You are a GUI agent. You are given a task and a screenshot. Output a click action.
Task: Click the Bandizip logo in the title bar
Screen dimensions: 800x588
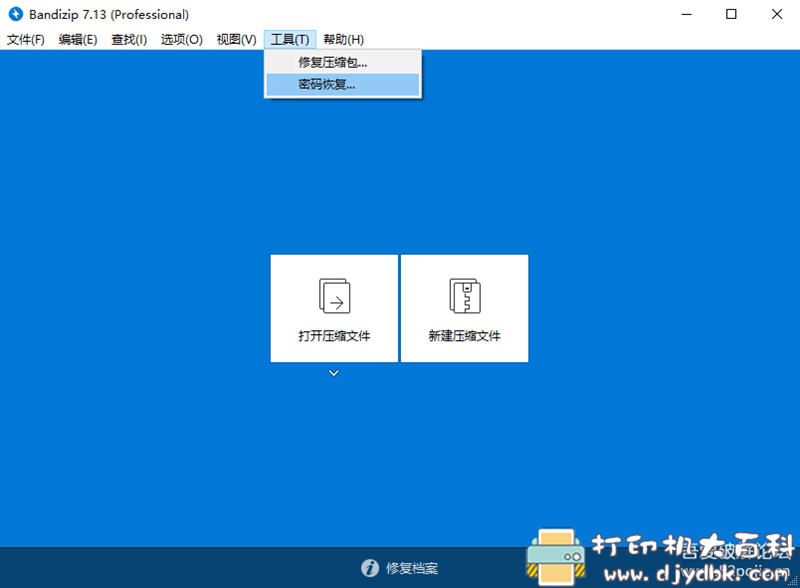pyautogui.click(x=16, y=14)
